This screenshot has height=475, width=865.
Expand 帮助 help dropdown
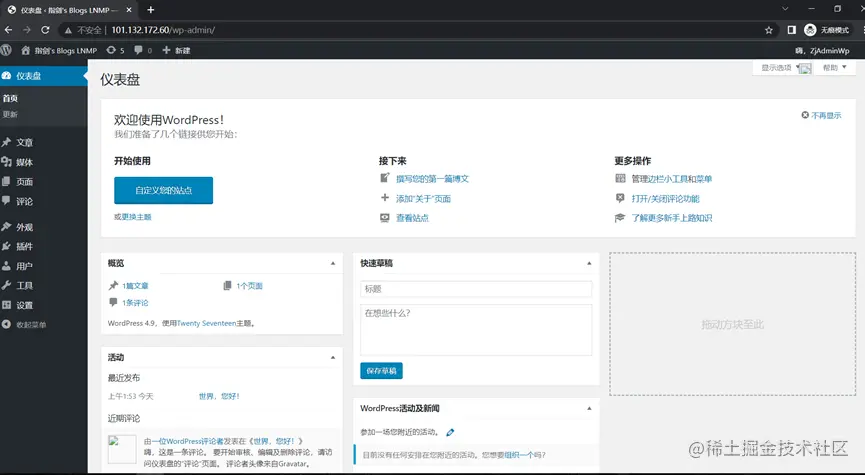(x=834, y=68)
